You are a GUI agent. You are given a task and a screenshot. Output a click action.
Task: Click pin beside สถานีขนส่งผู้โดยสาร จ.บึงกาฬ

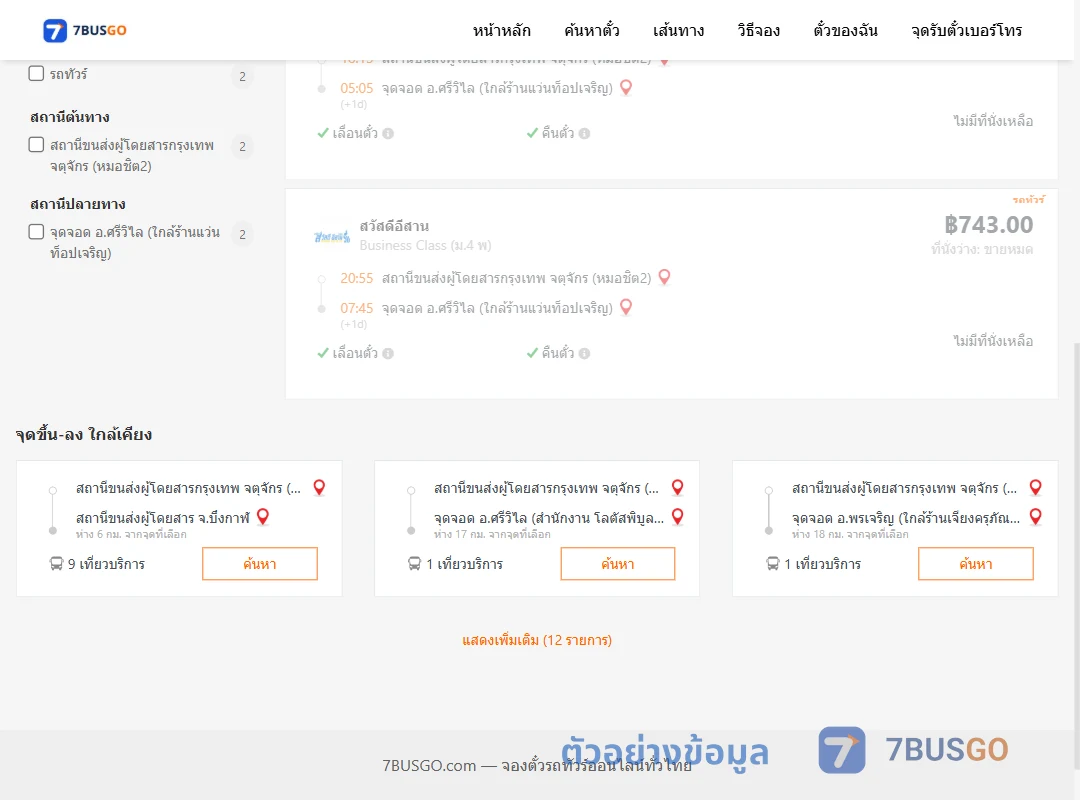click(263, 516)
